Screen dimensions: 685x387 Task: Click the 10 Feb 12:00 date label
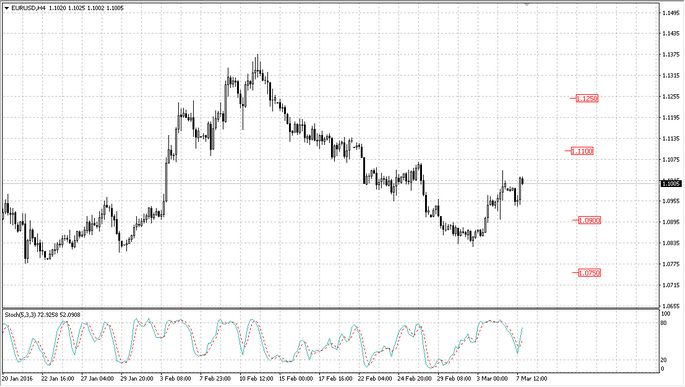pyautogui.click(x=256, y=378)
